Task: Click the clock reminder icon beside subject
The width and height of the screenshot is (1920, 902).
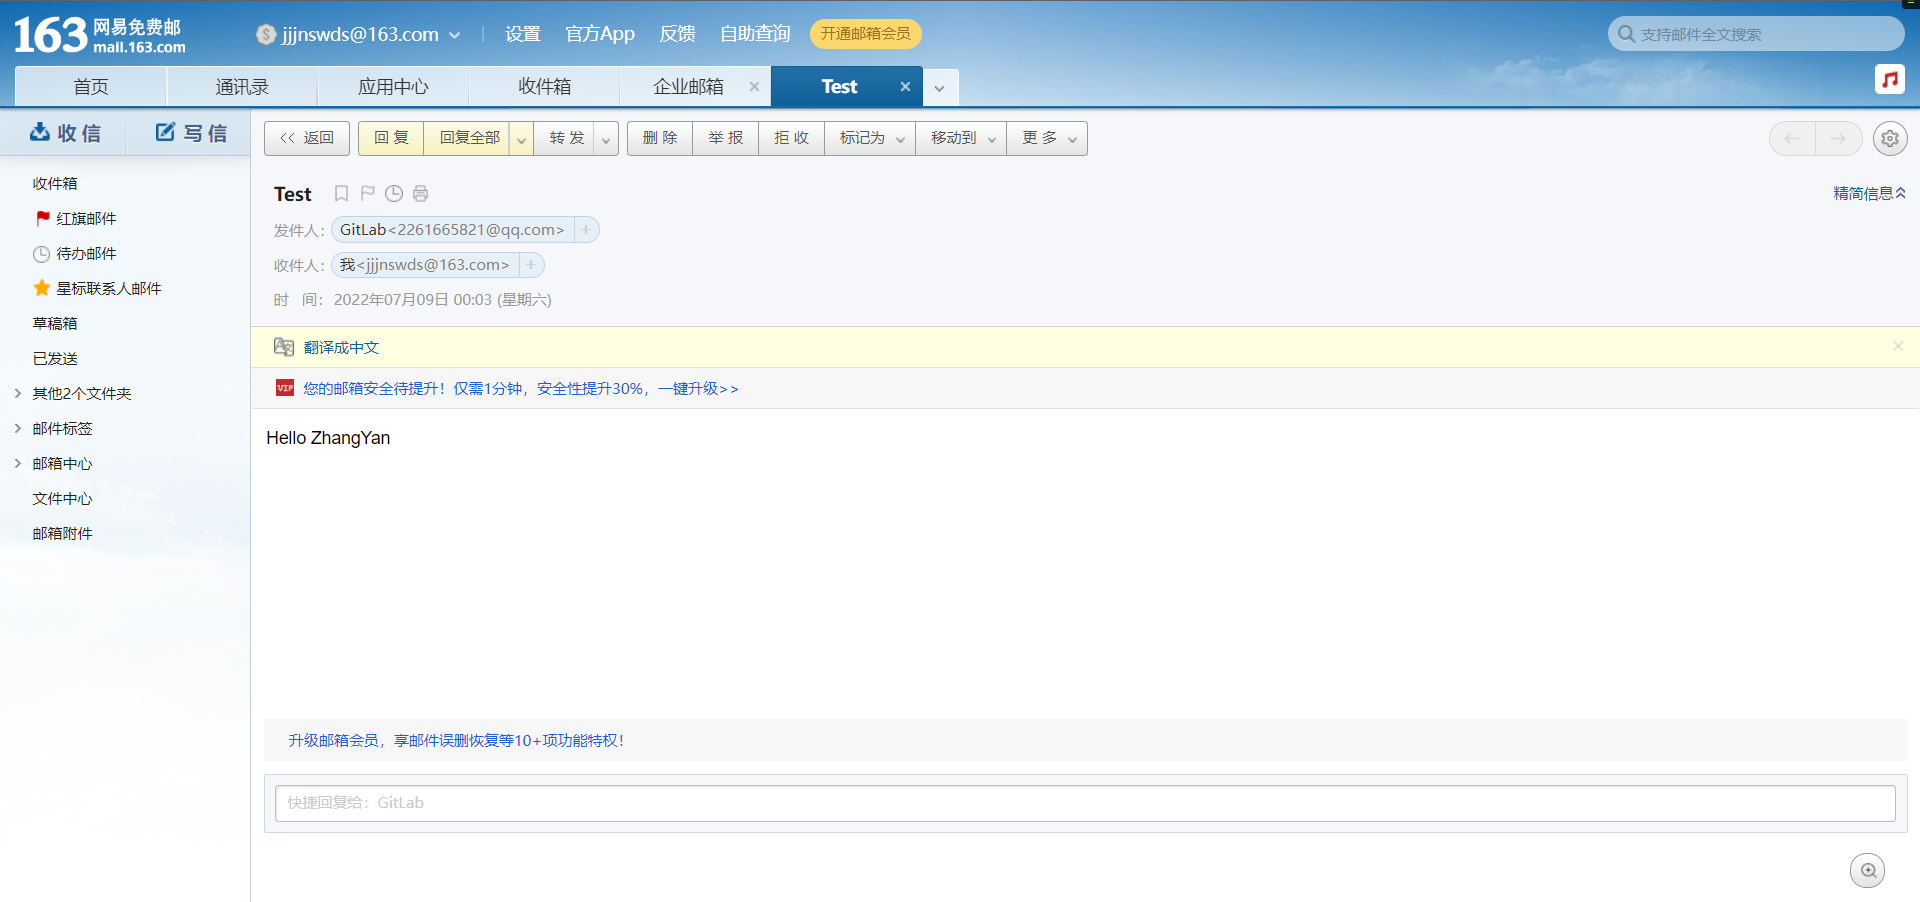Action: pos(394,193)
